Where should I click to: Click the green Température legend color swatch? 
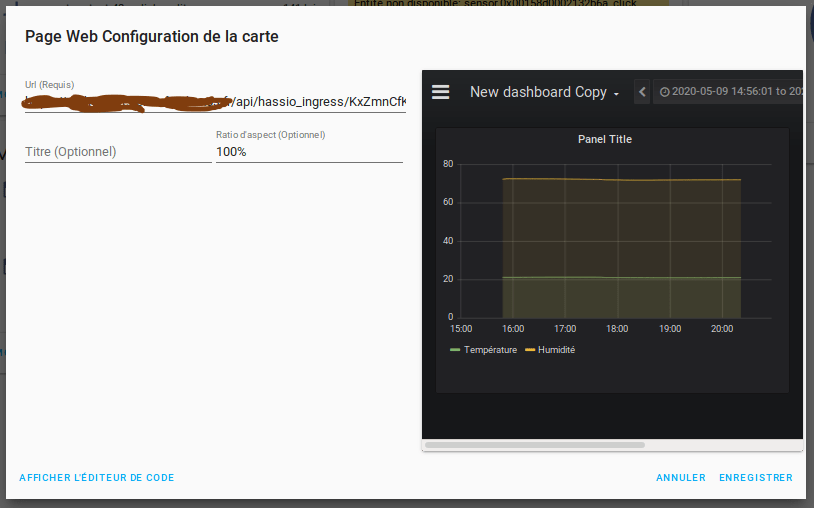tap(455, 350)
